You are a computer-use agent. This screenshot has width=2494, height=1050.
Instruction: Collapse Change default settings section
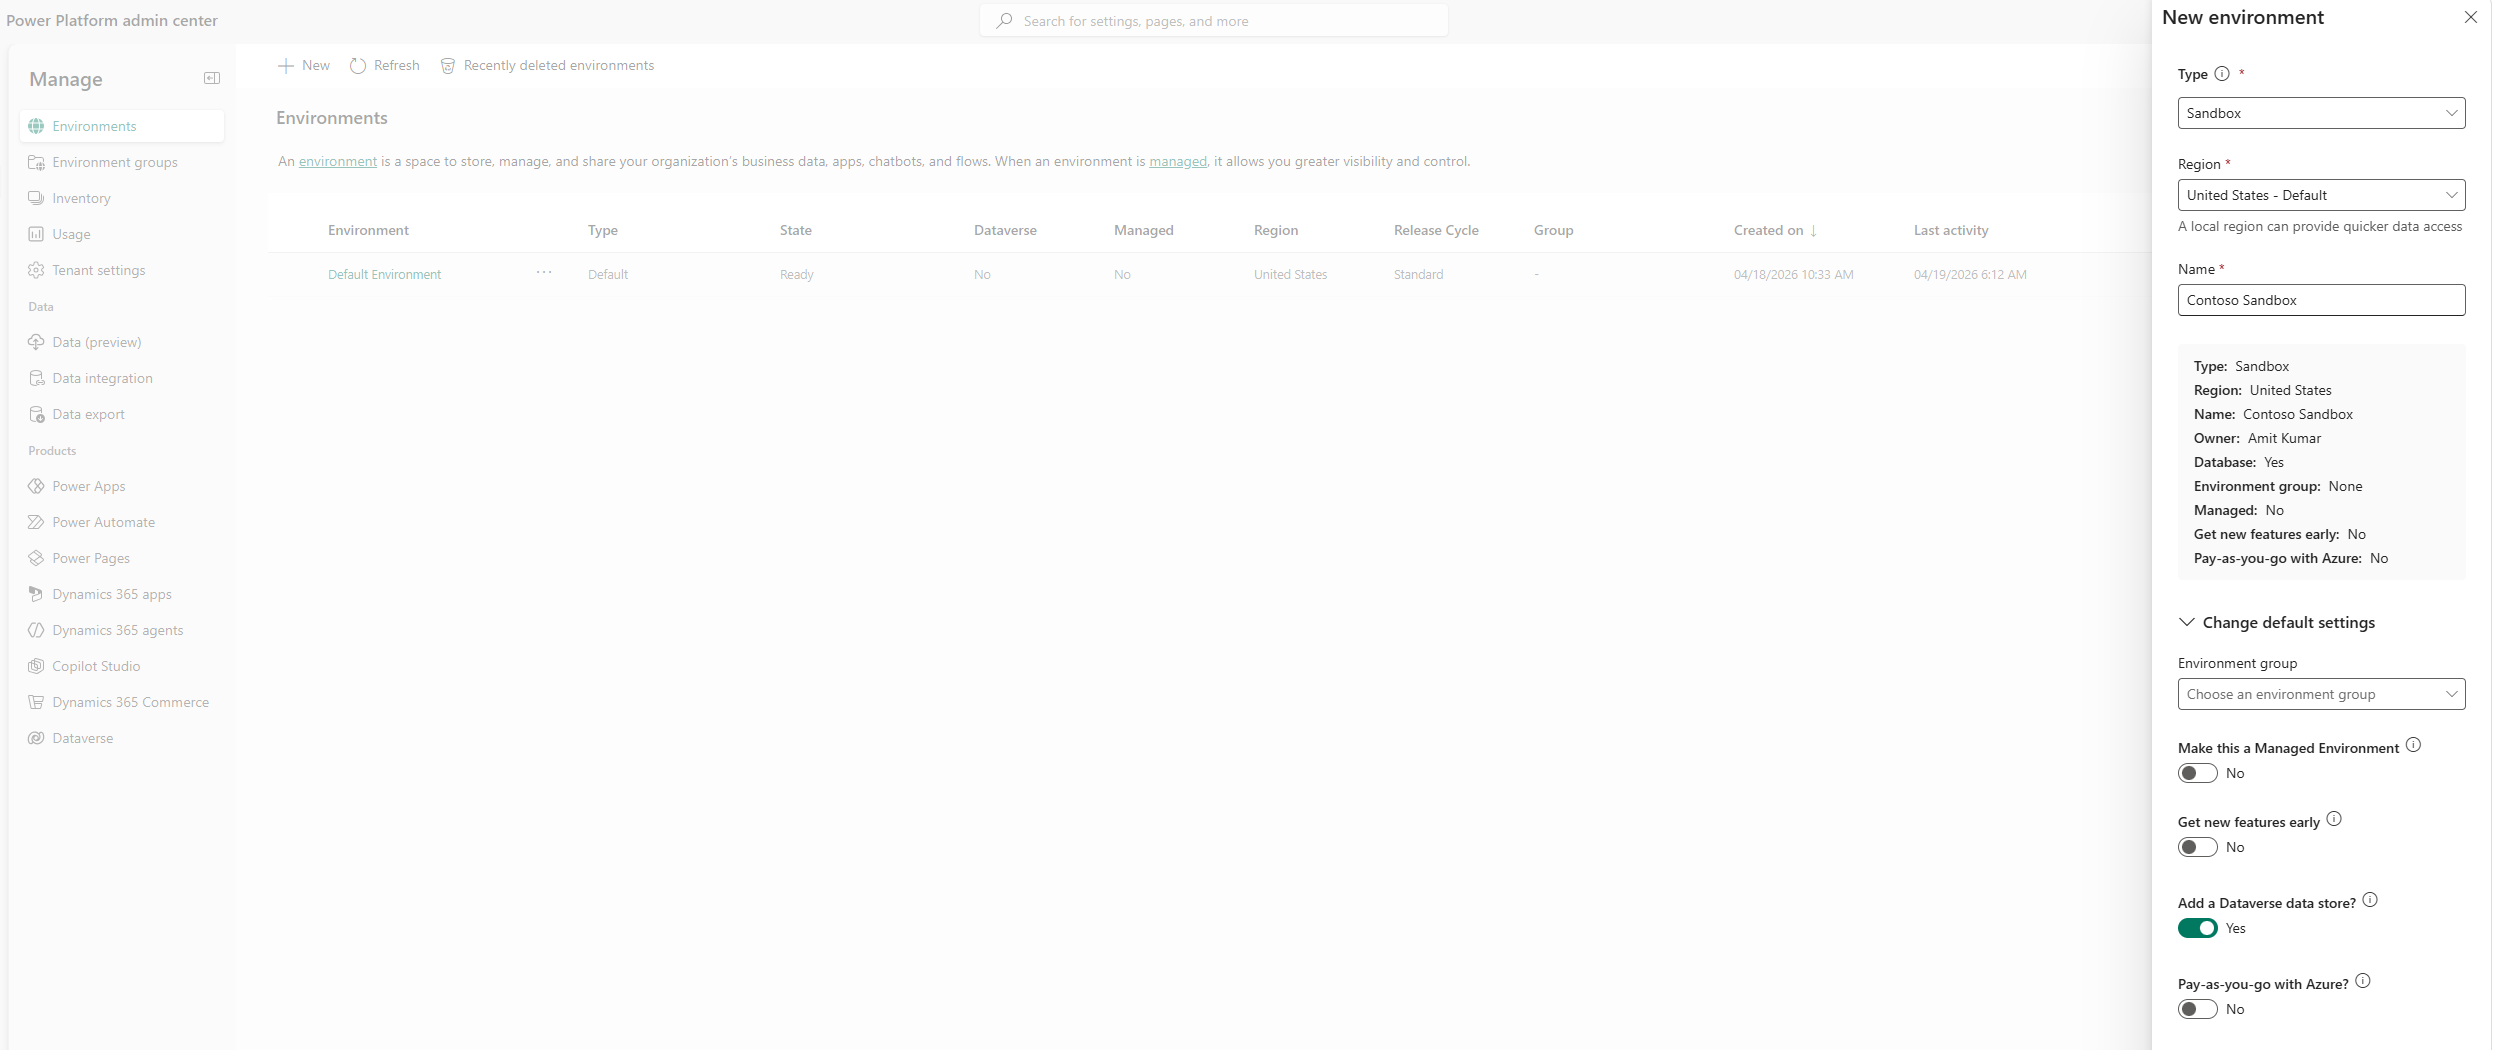[x=2277, y=622]
